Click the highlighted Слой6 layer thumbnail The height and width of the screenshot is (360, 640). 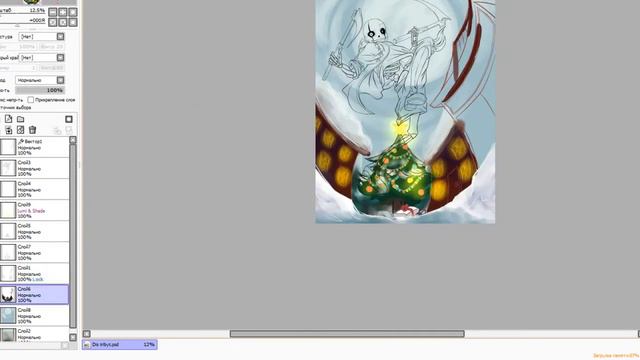coord(8,295)
